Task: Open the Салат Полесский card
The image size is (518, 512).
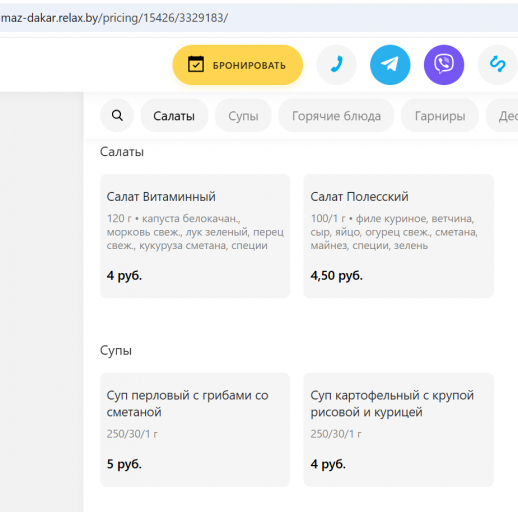Action: pyautogui.click(x=398, y=236)
